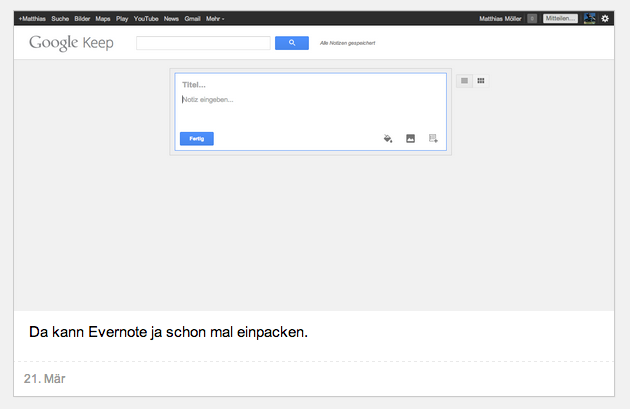Click the Alle Notizen gespeichert status text
This screenshot has width=630, height=409.
(x=348, y=43)
